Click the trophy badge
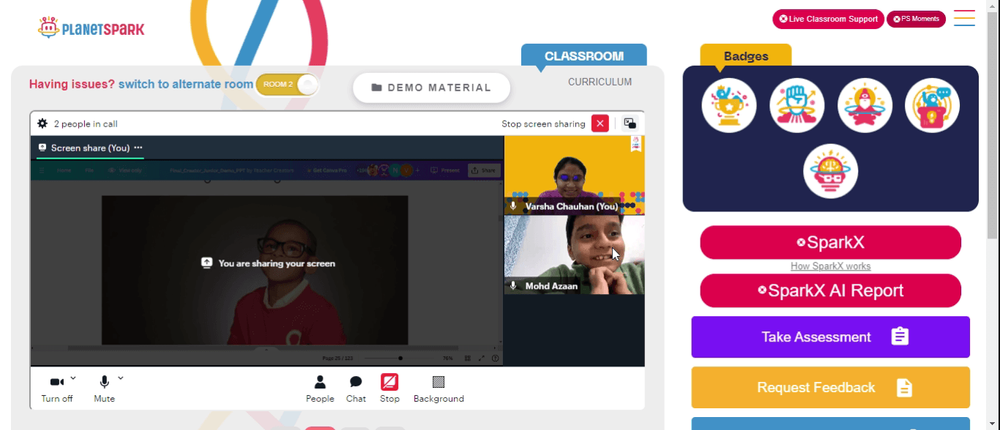This screenshot has width=1000, height=430. (x=729, y=105)
